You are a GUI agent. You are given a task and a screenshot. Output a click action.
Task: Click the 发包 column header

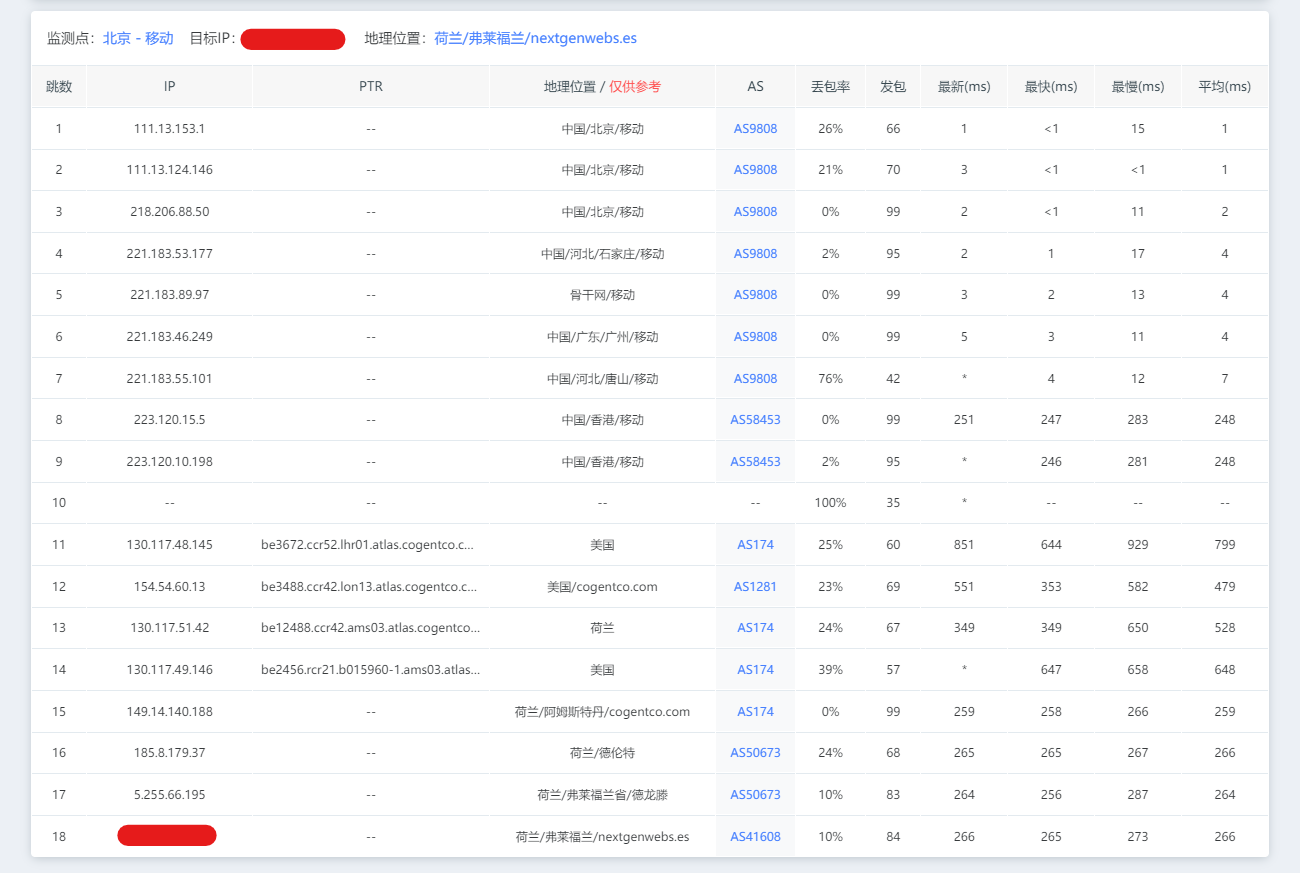[893, 87]
